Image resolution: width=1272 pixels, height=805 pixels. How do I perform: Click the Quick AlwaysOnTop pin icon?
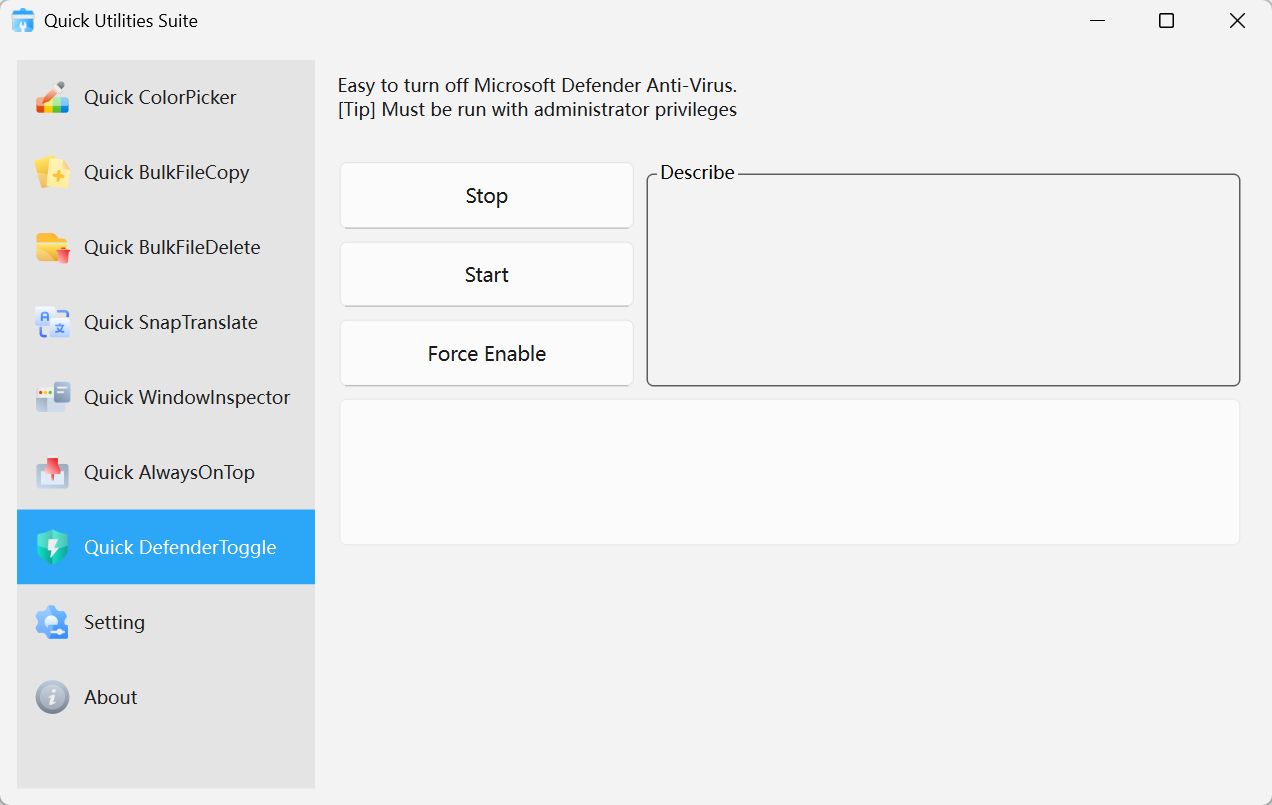[52, 472]
